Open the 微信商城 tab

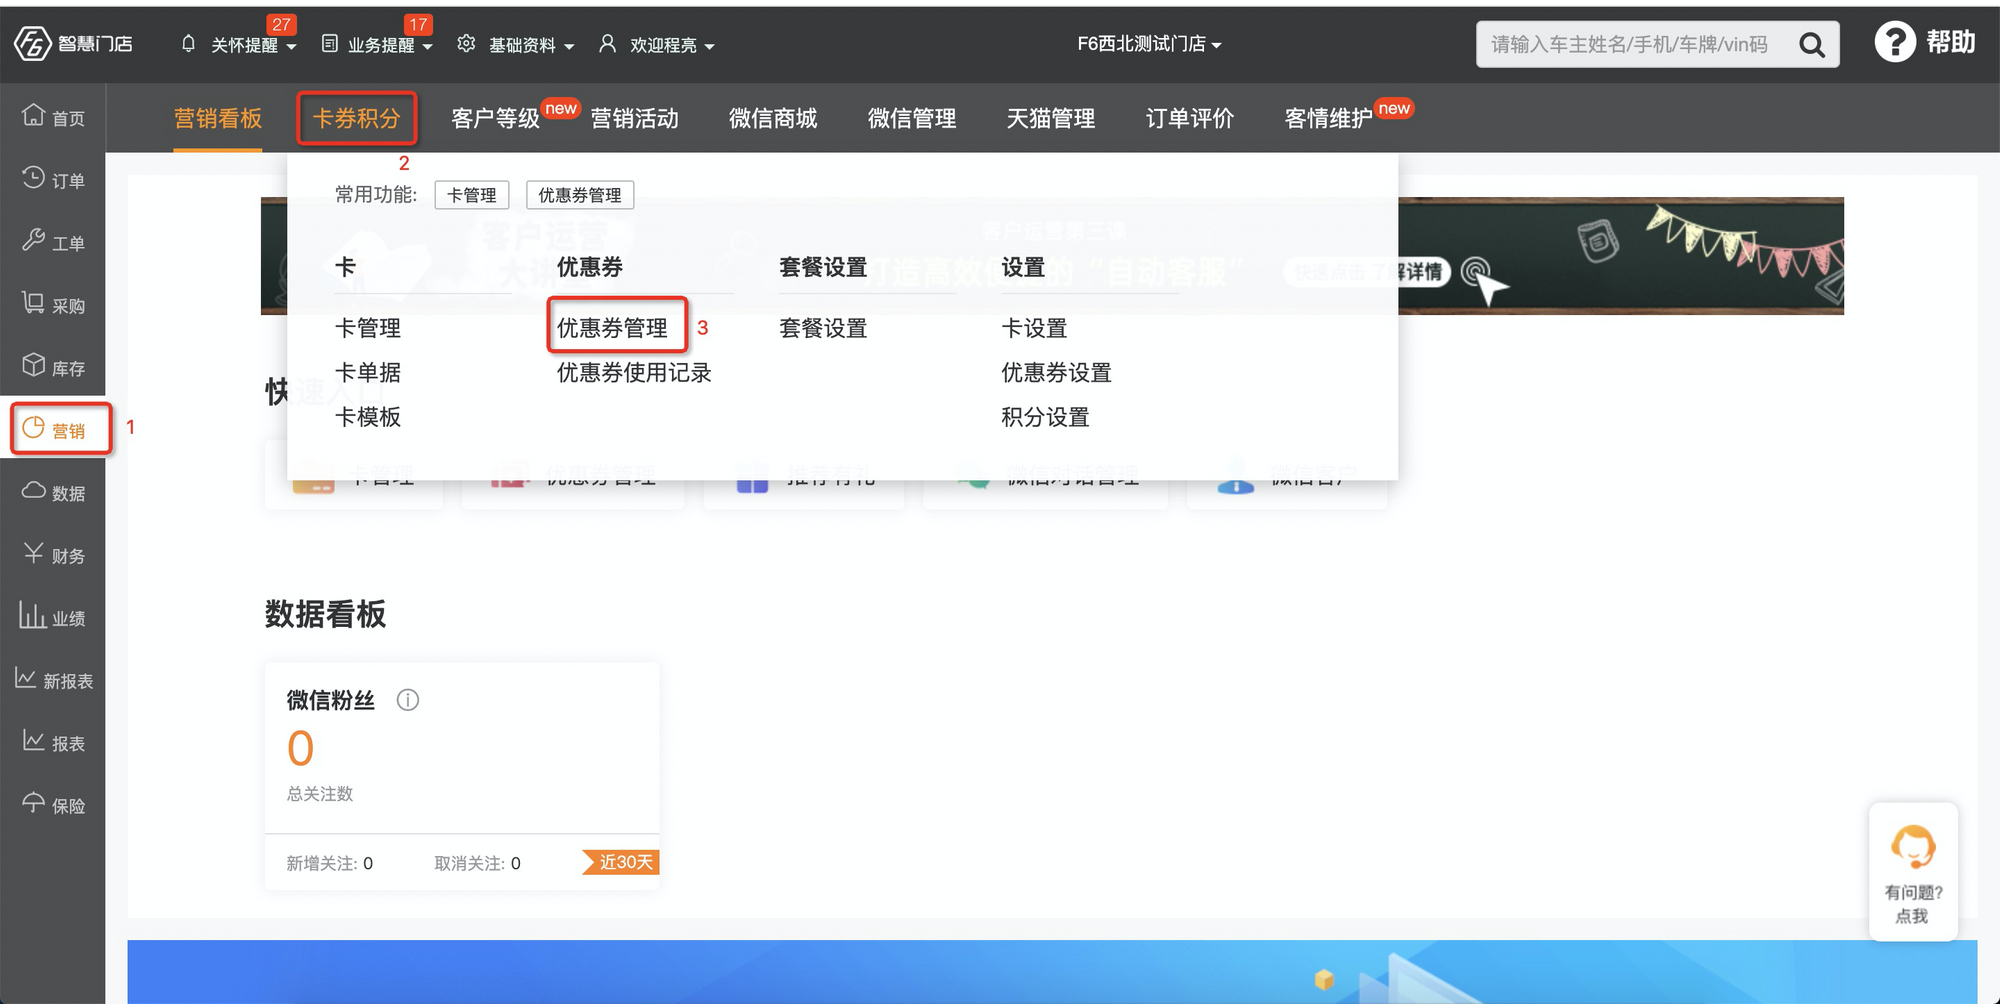pyautogui.click(x=773, y=118)
